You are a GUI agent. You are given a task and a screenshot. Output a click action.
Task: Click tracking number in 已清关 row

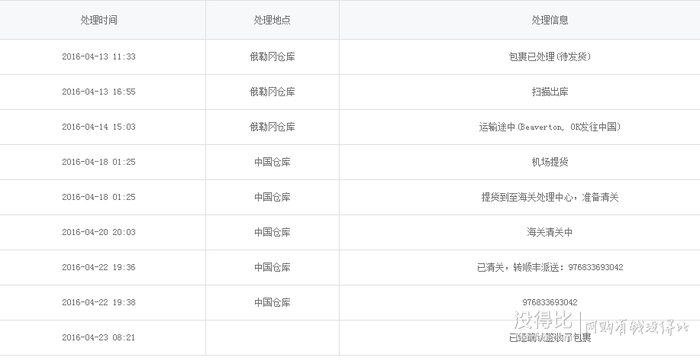pos(596,267)
